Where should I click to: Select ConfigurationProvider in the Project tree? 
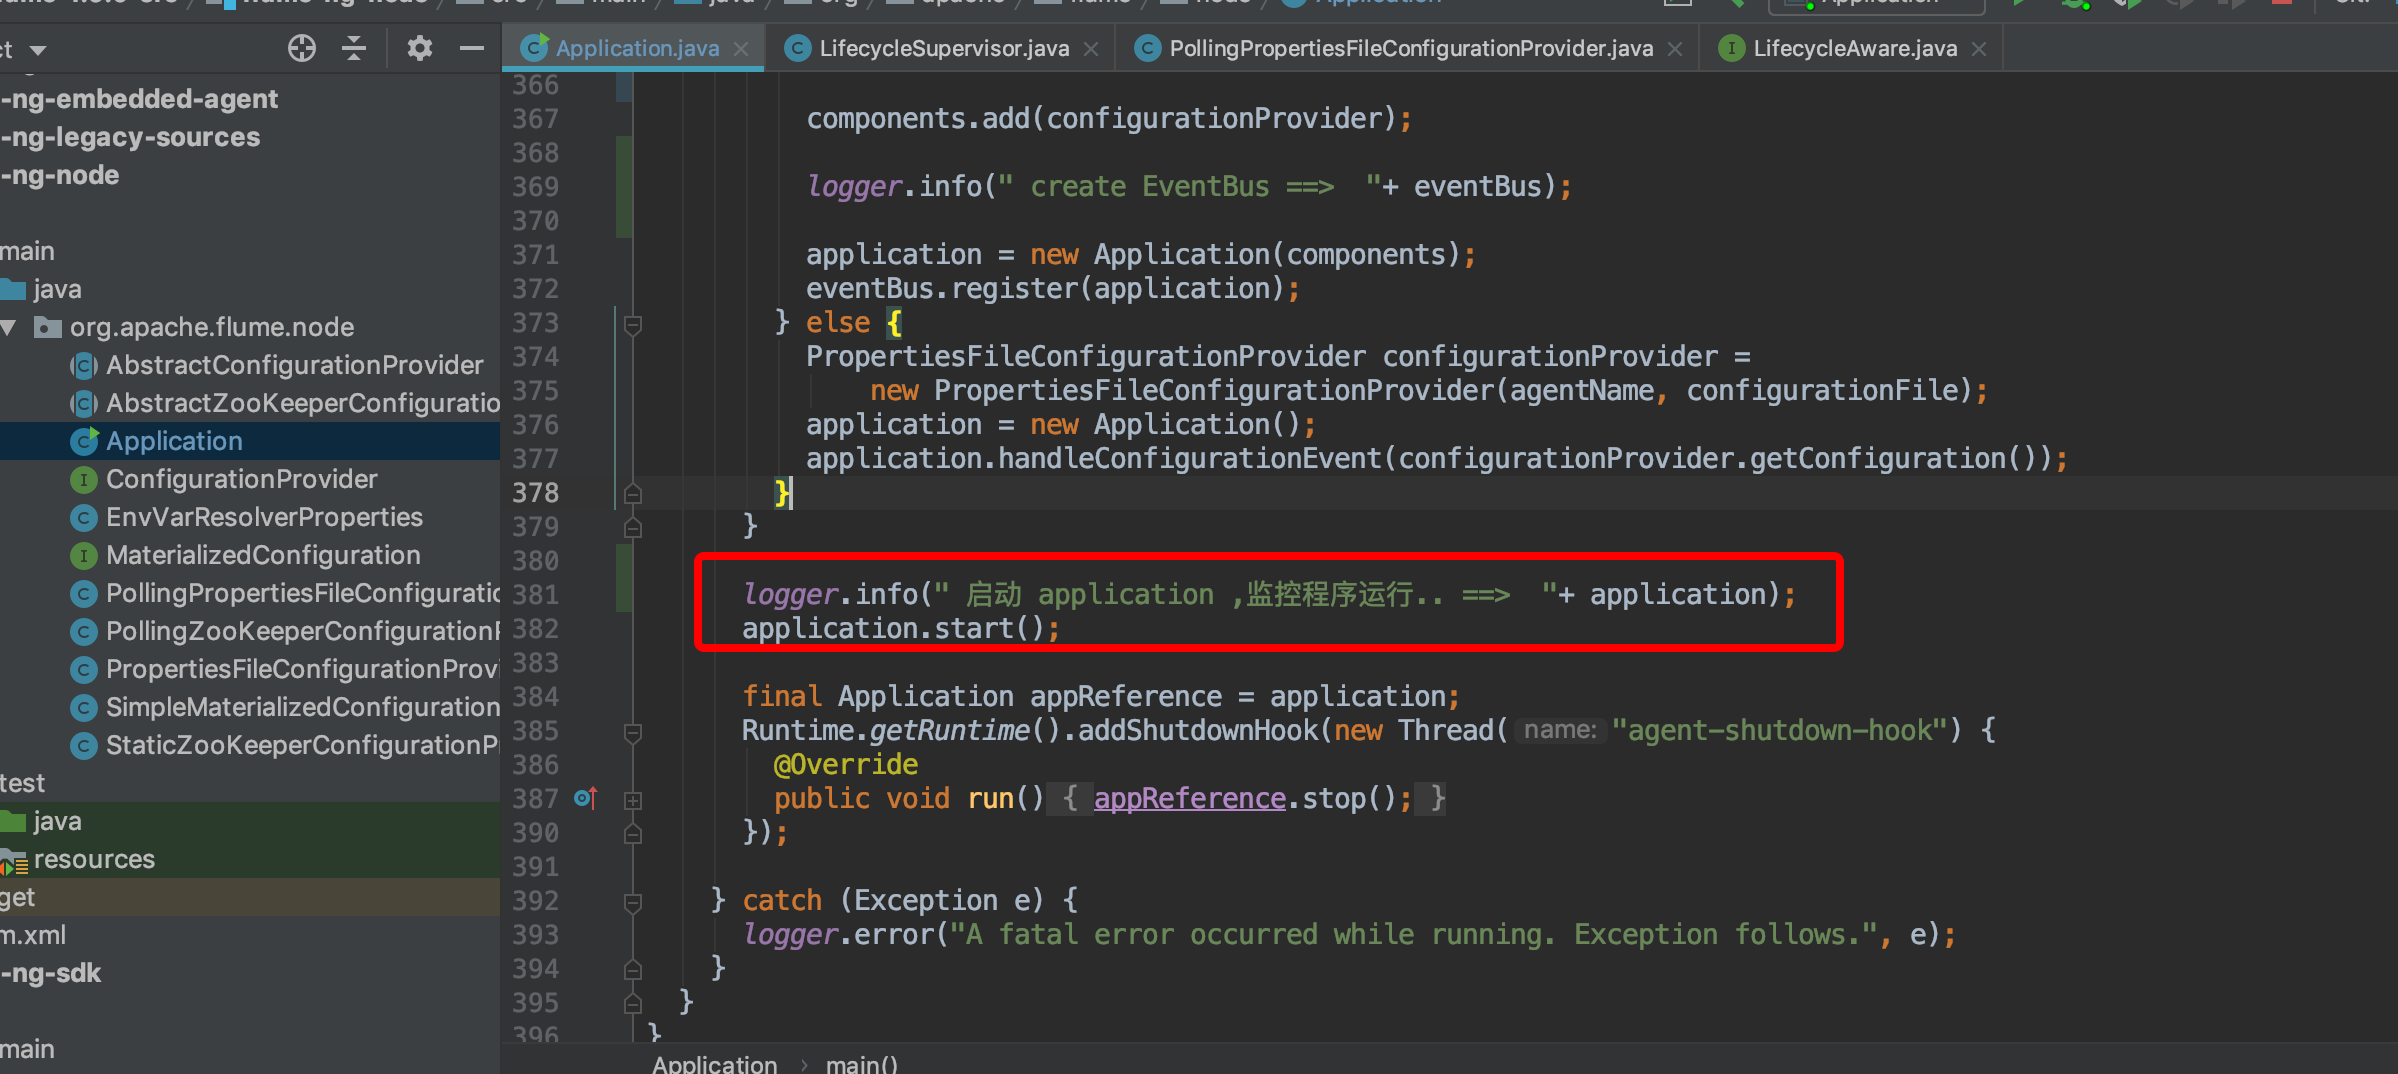point(242,478)
